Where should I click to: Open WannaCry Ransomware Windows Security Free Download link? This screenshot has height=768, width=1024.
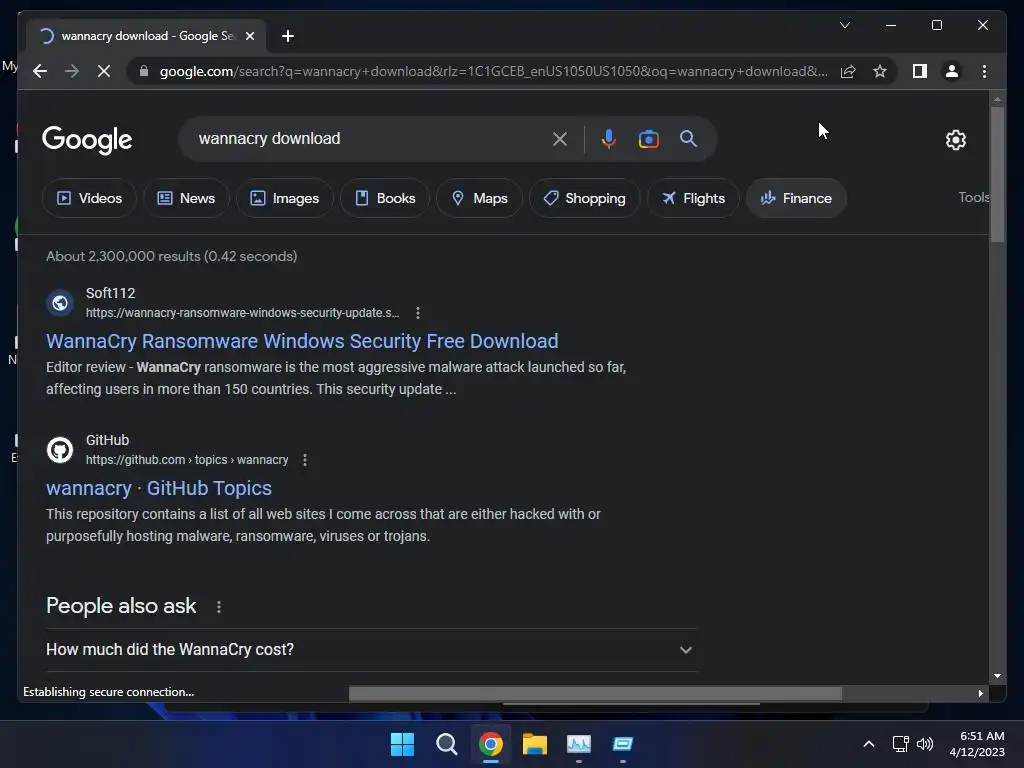pos(302,341)
